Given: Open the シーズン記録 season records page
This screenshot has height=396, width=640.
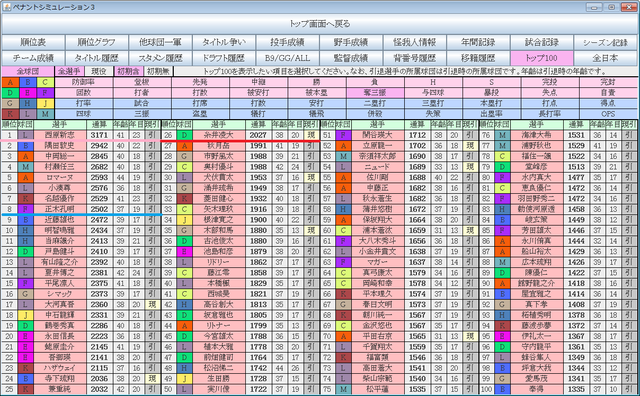Looking at the screenshot, I should click(x=606, y=42).
